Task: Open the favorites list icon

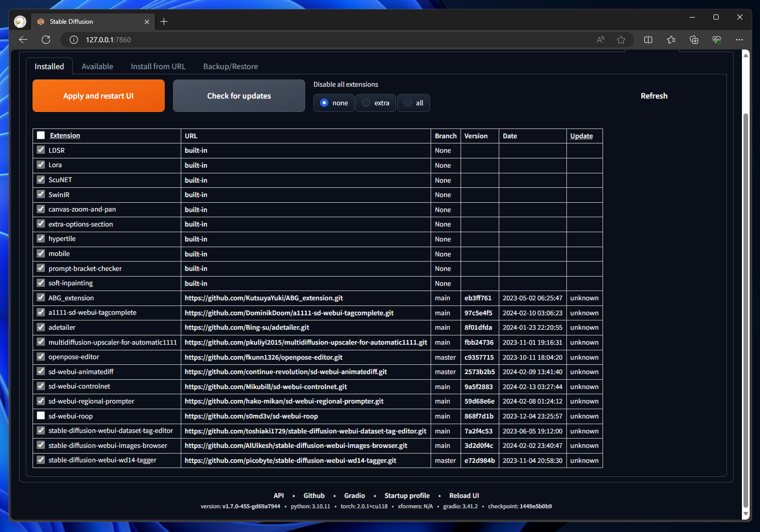Action: tap(671, 40)
